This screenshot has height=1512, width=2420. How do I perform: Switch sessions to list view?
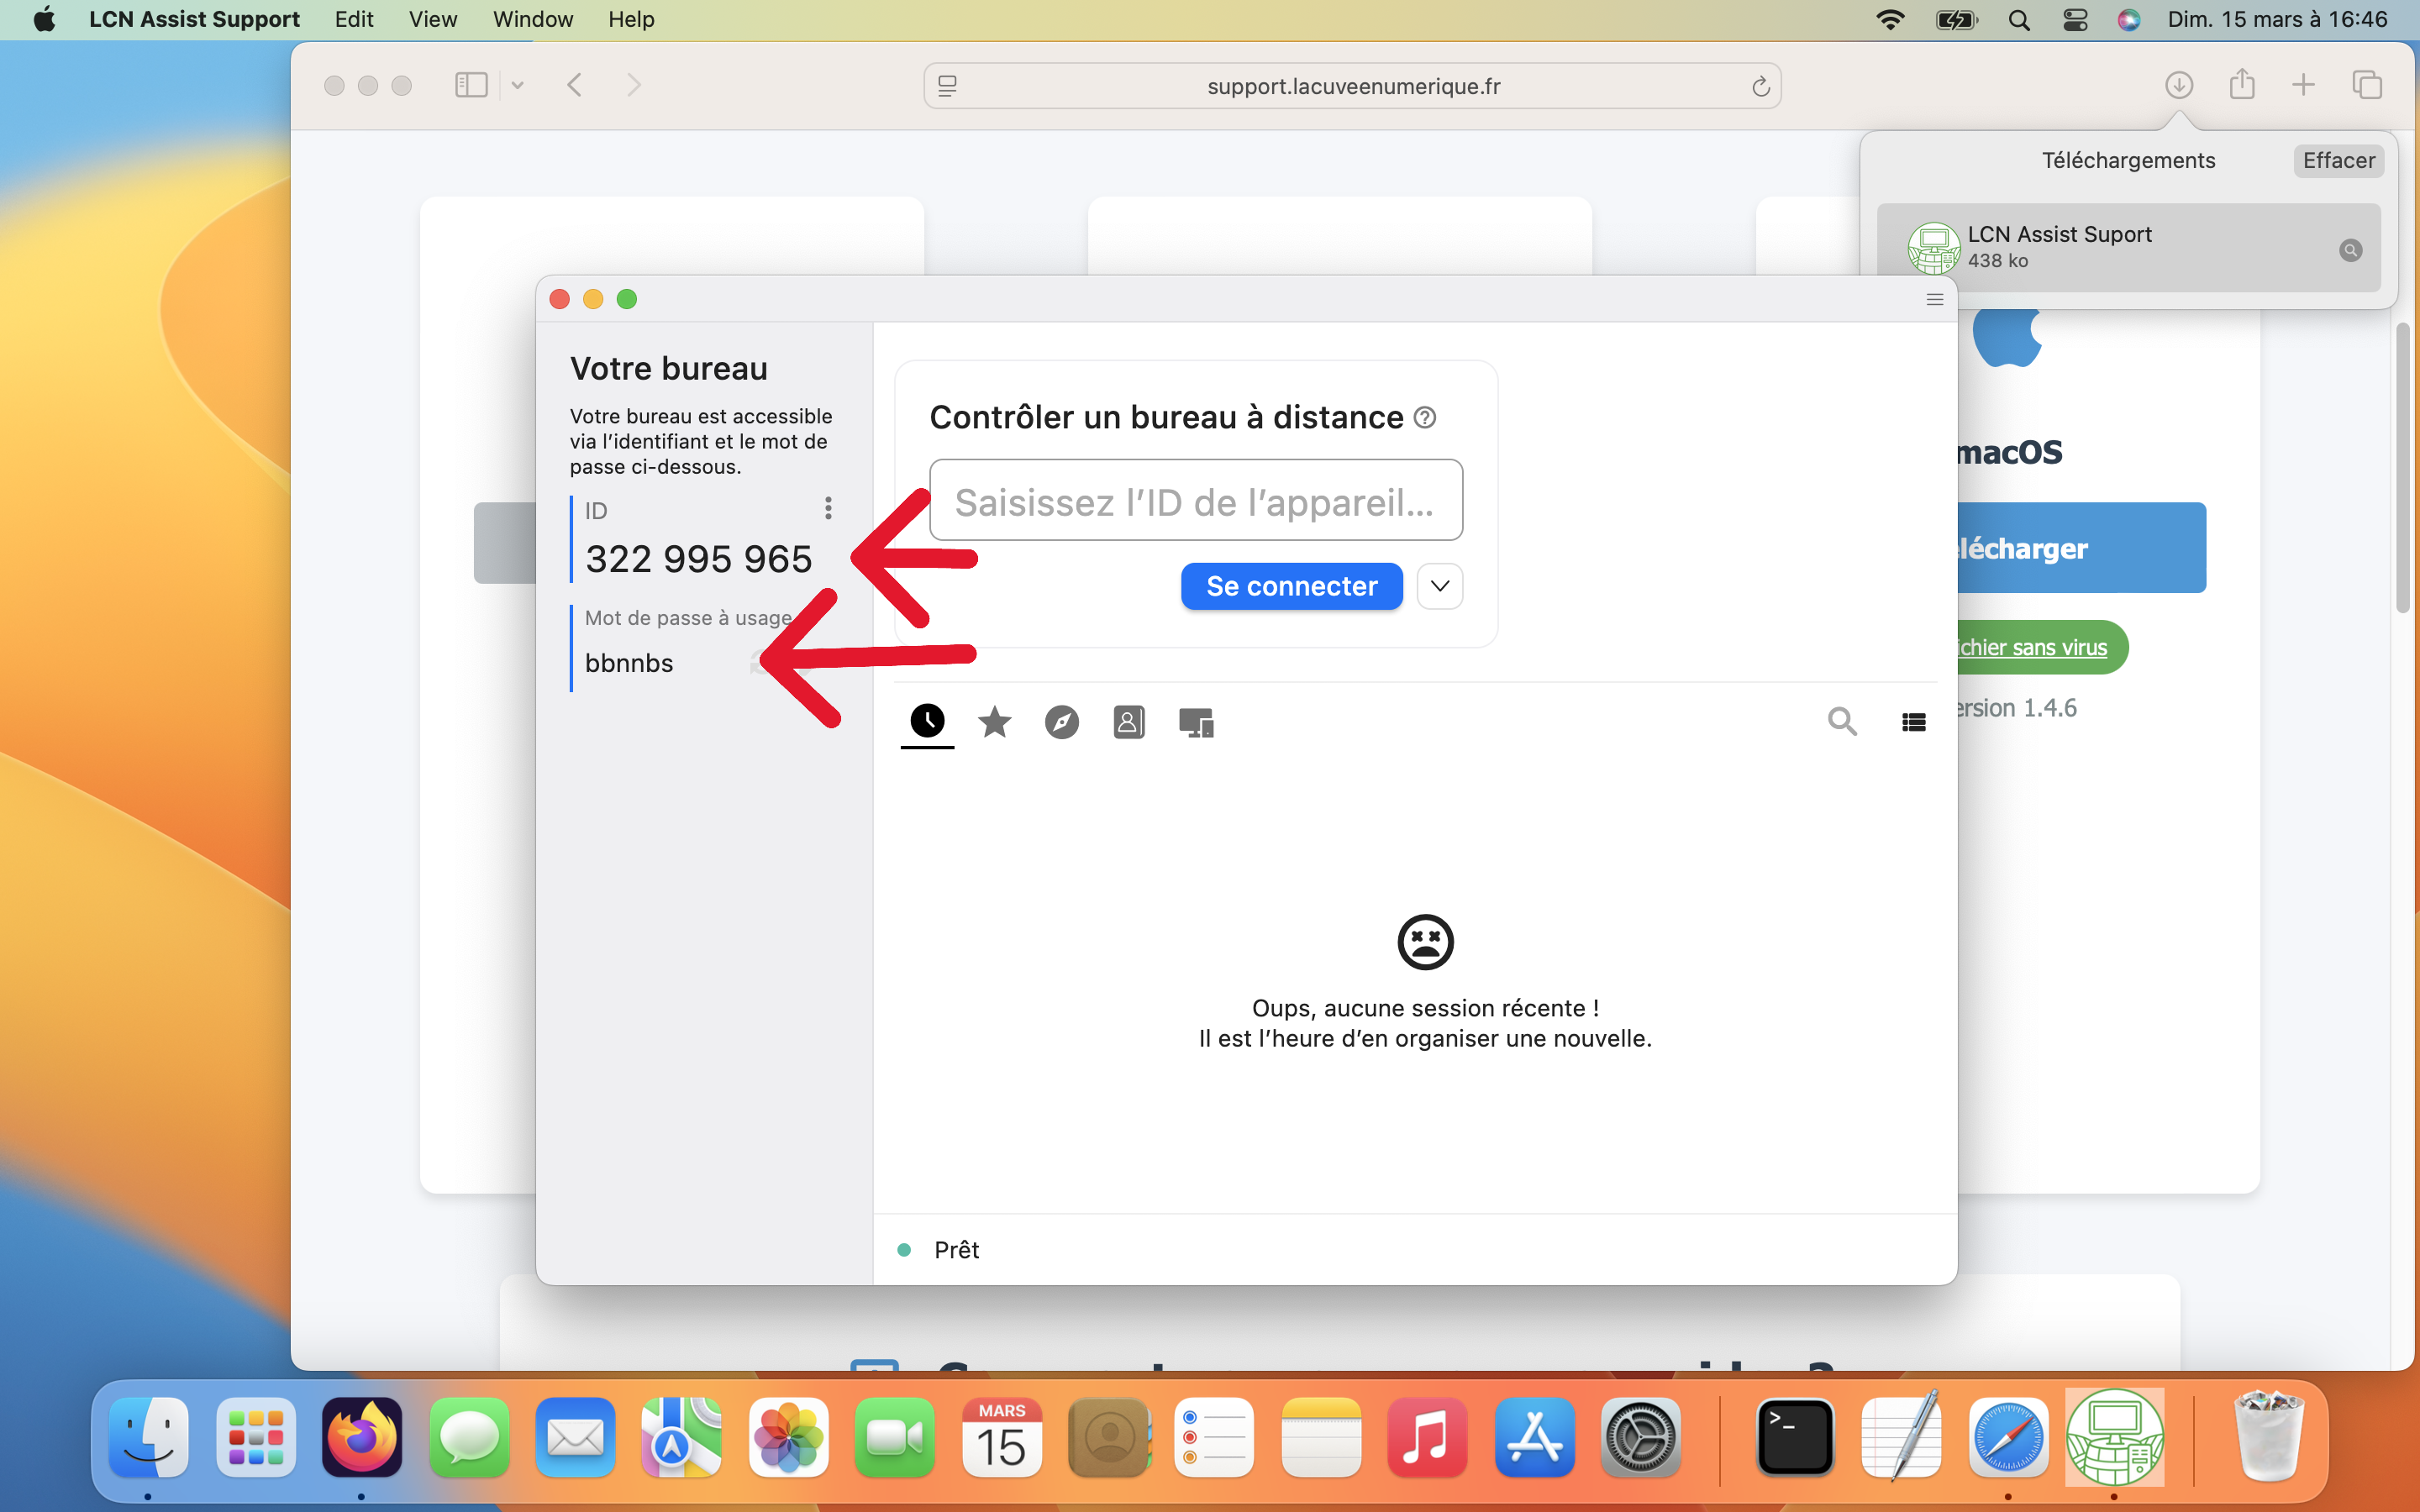pos(1913,722)
